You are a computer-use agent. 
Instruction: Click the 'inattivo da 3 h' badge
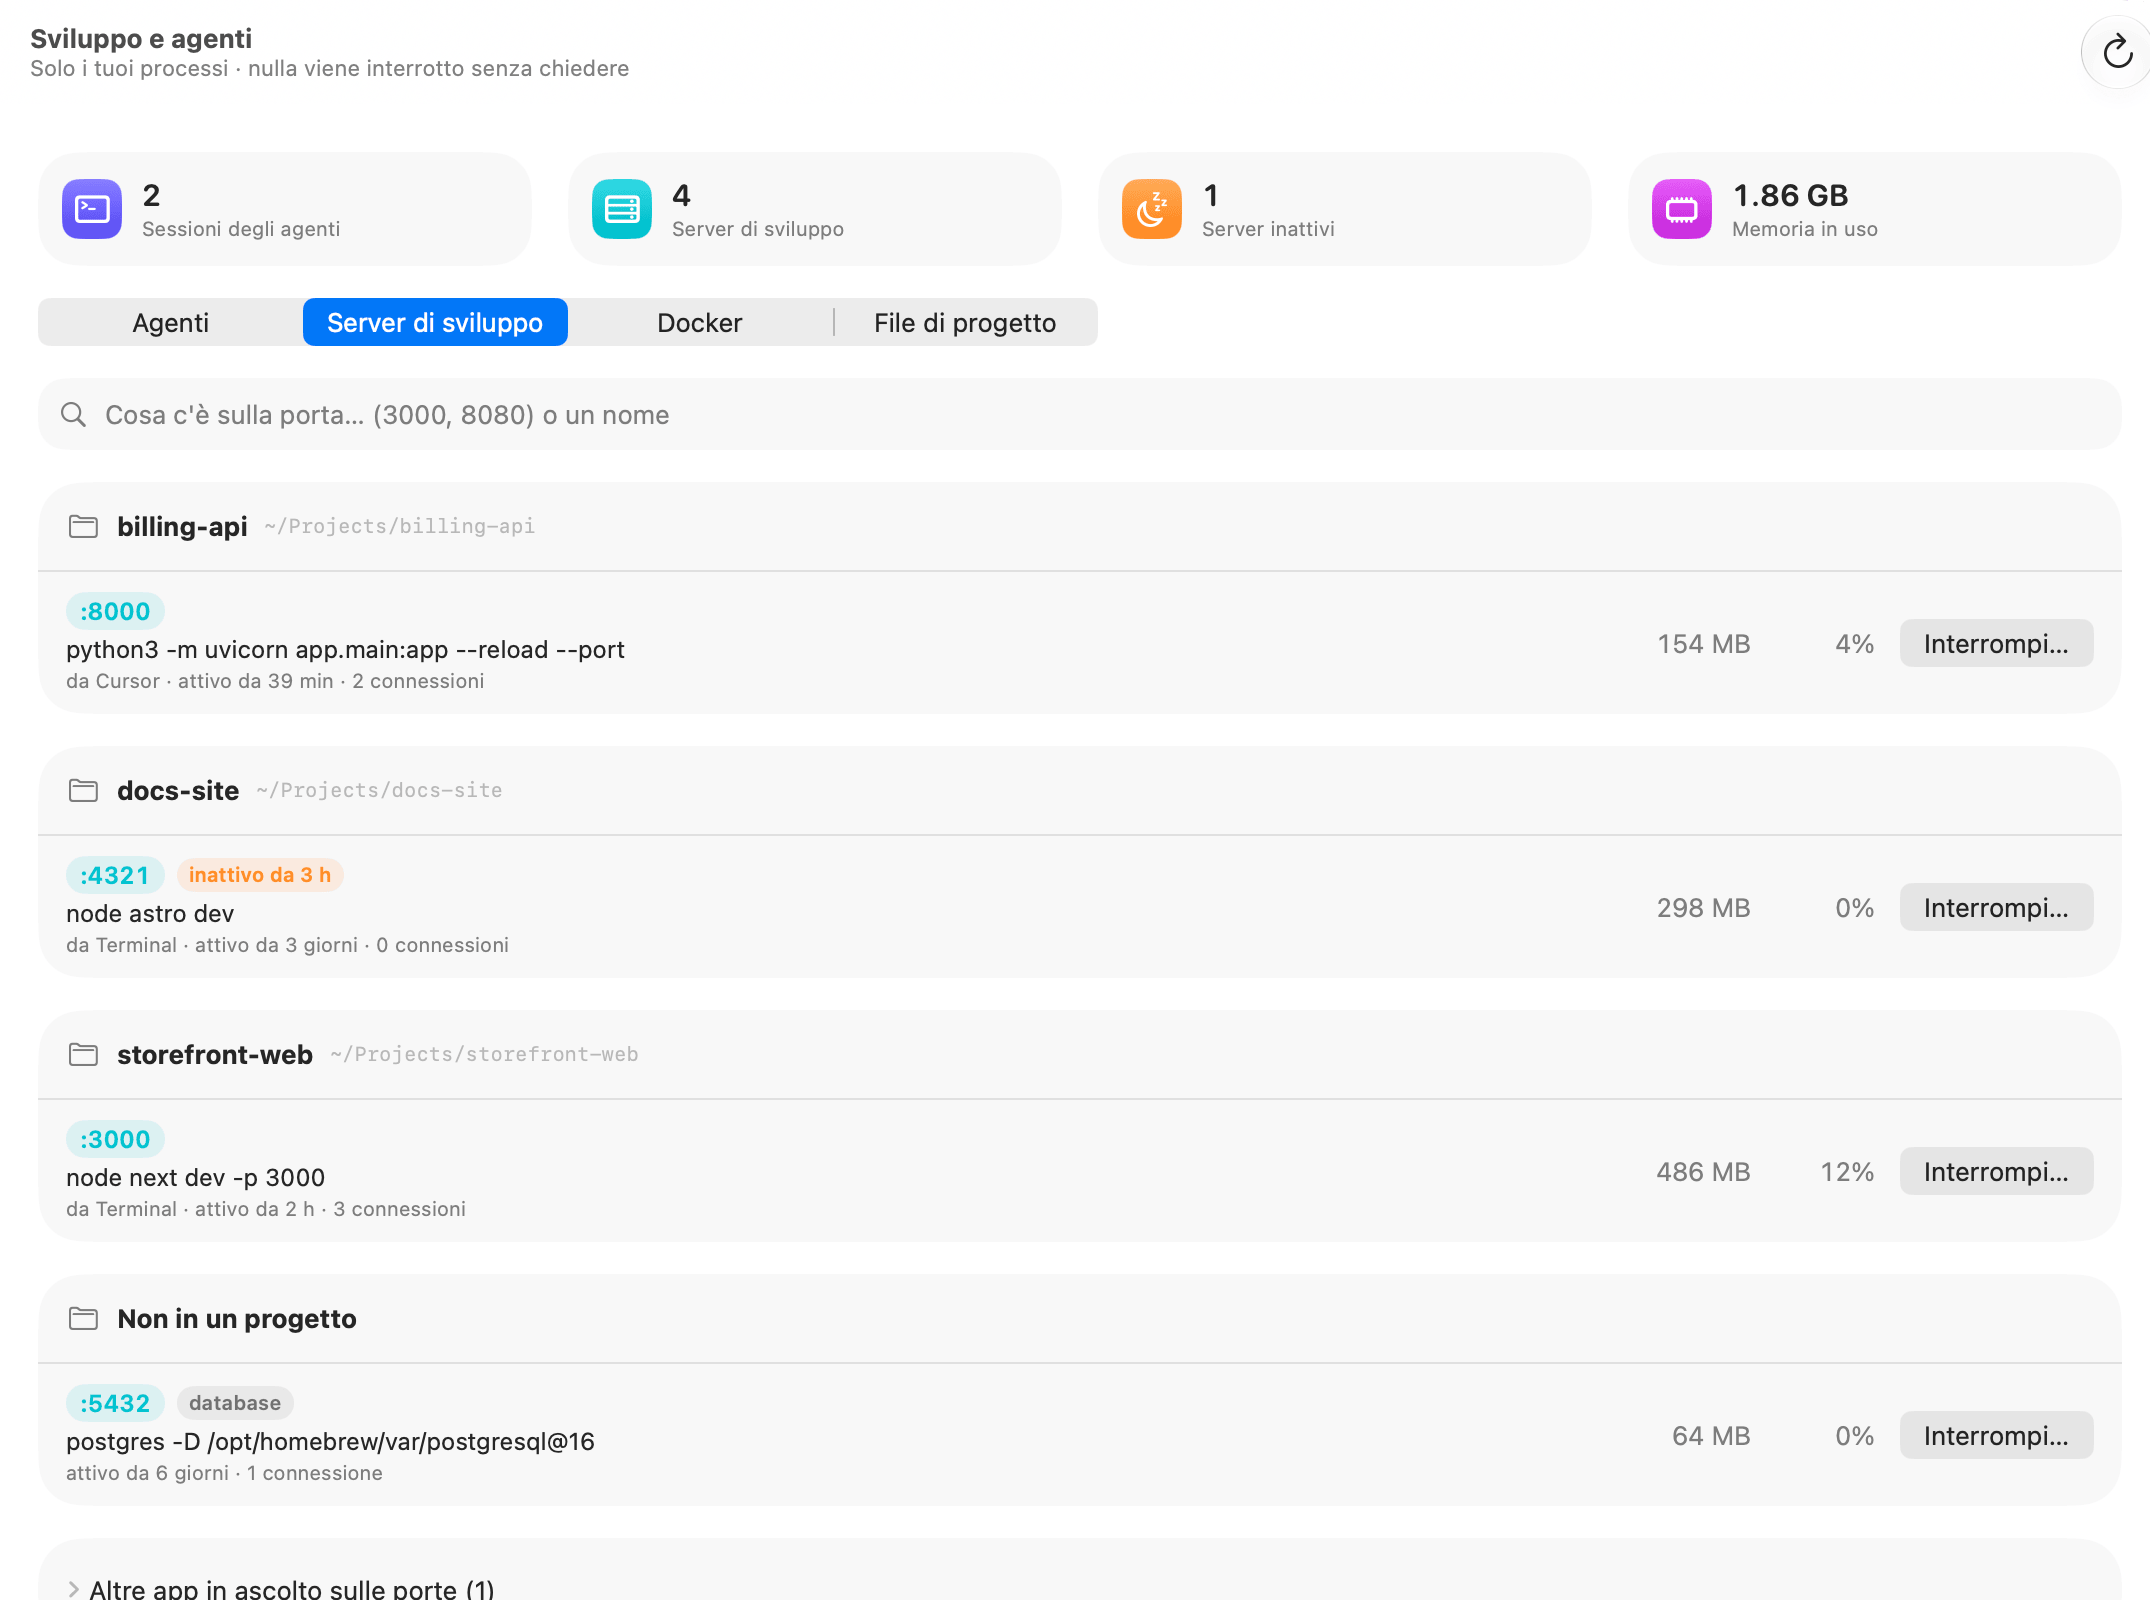(x=260, y=875)
